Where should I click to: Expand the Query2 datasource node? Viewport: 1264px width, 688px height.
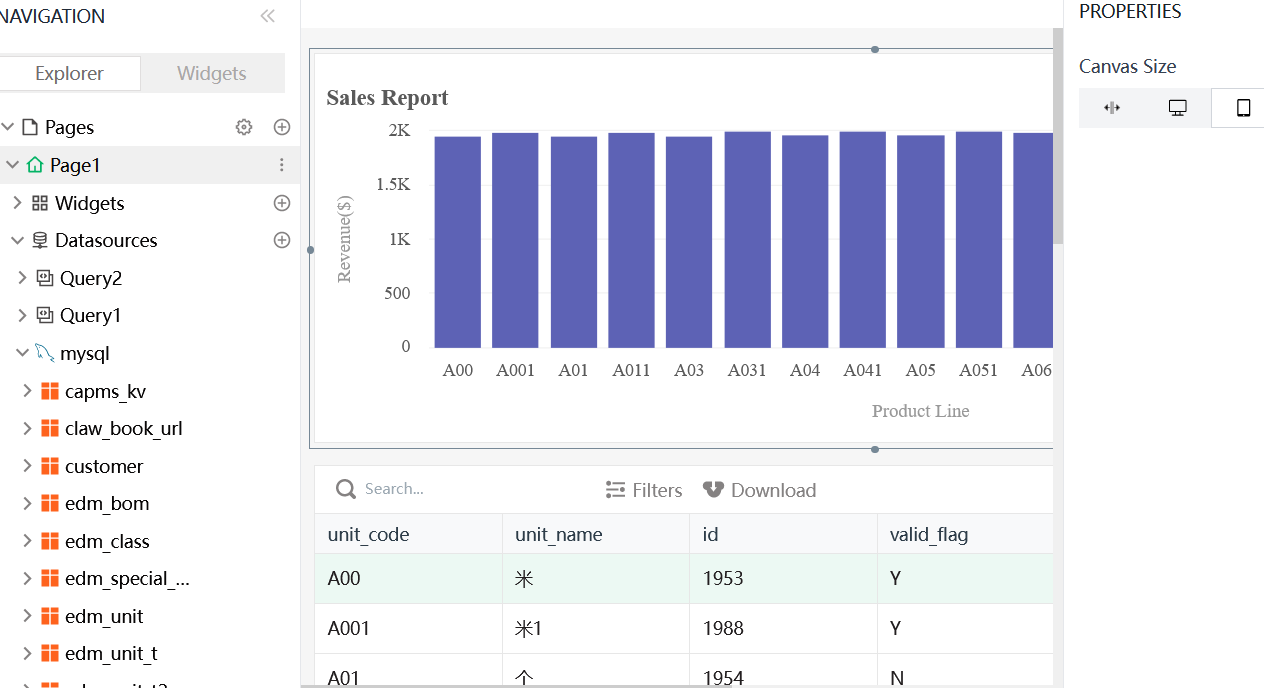(x=23, y=278)
